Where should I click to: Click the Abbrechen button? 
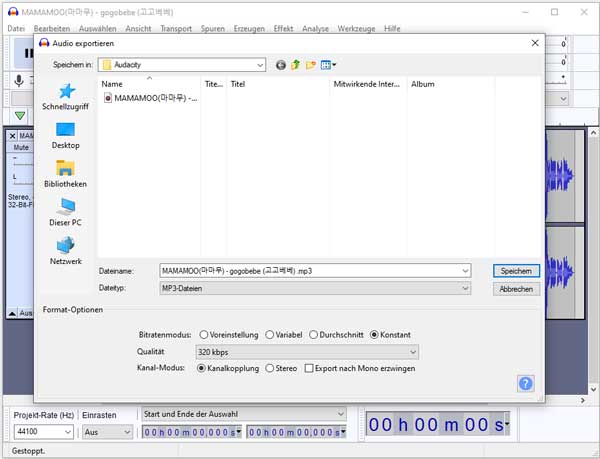(516, 289)
